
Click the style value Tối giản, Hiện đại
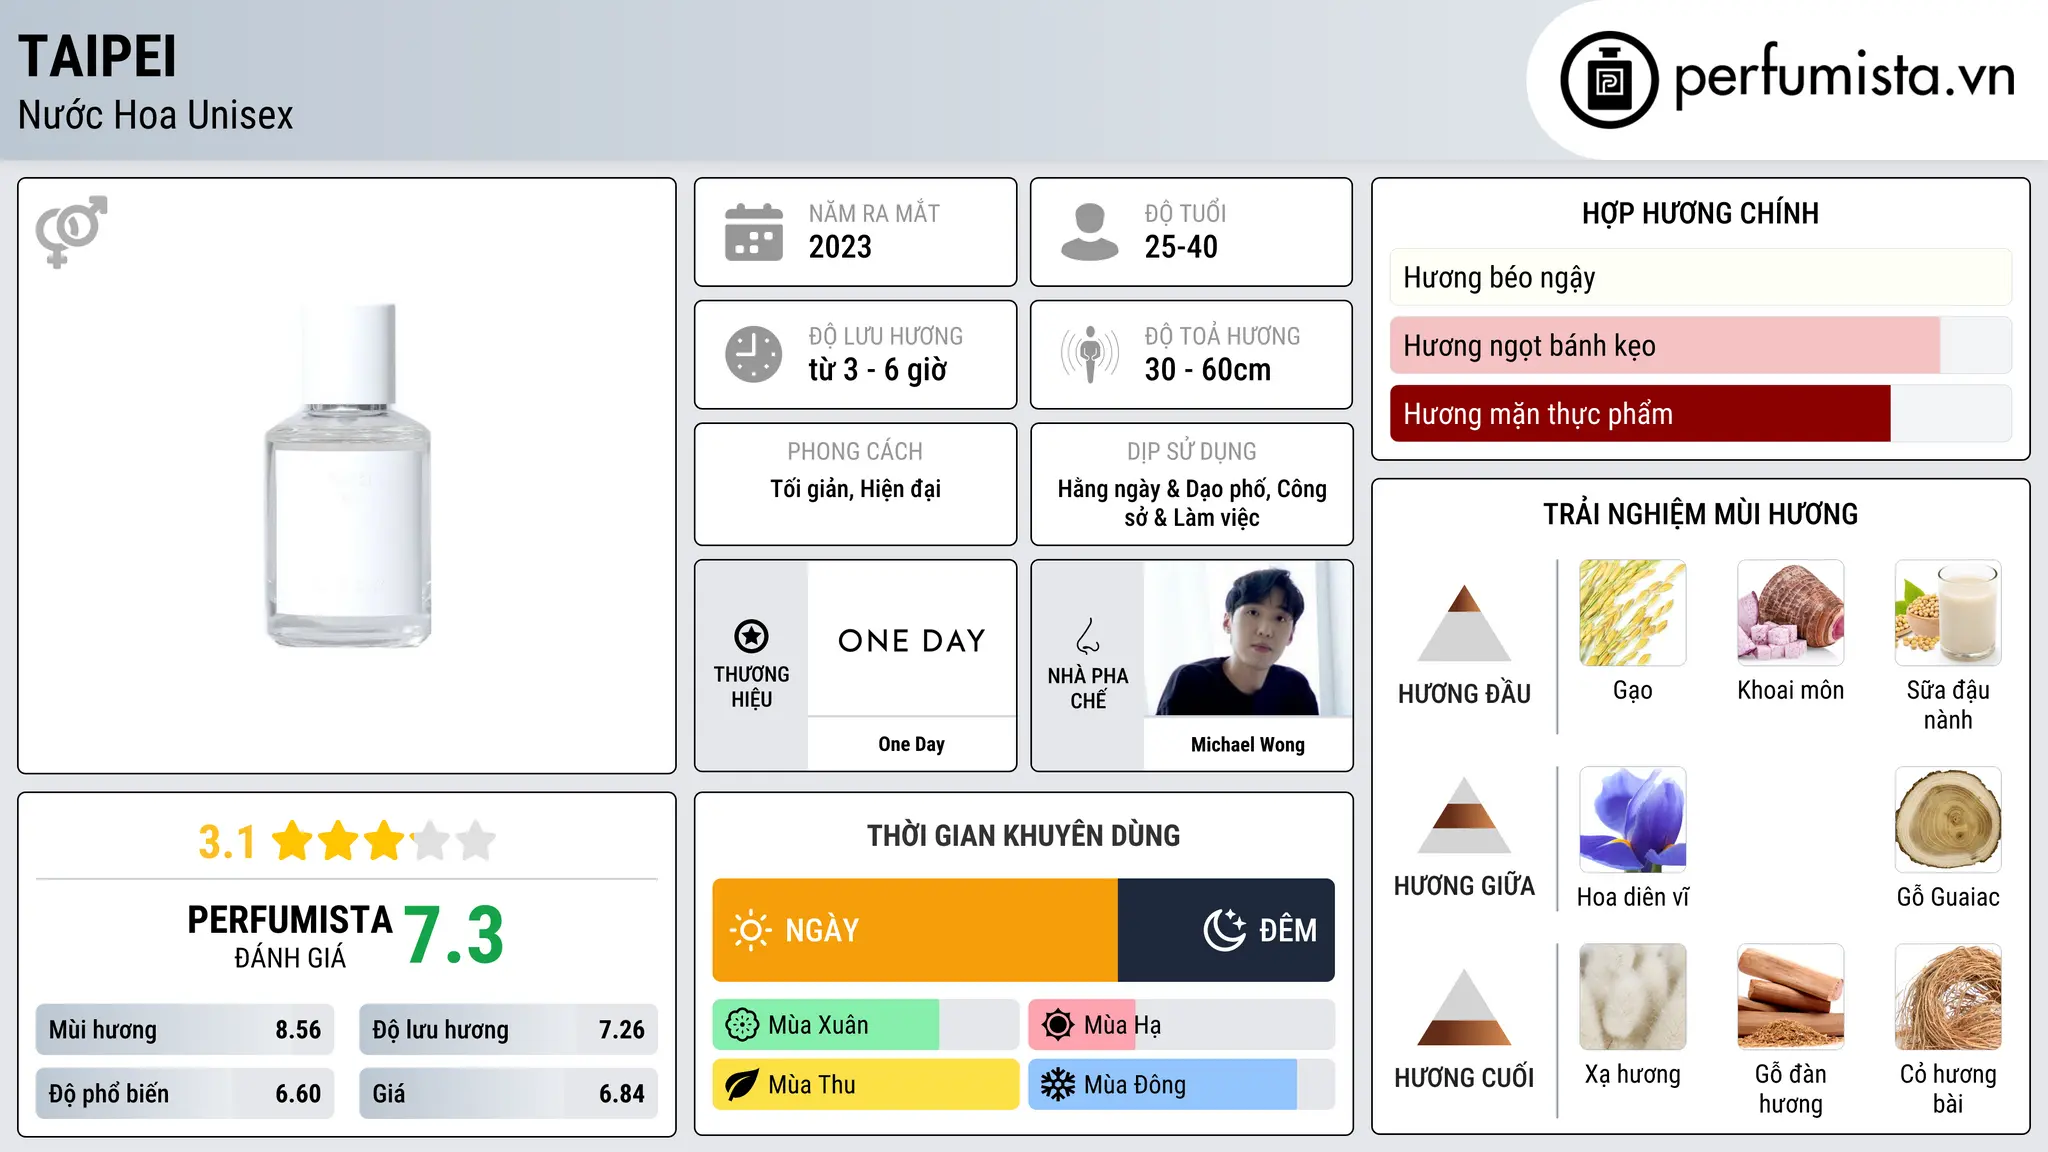[855, 489]
